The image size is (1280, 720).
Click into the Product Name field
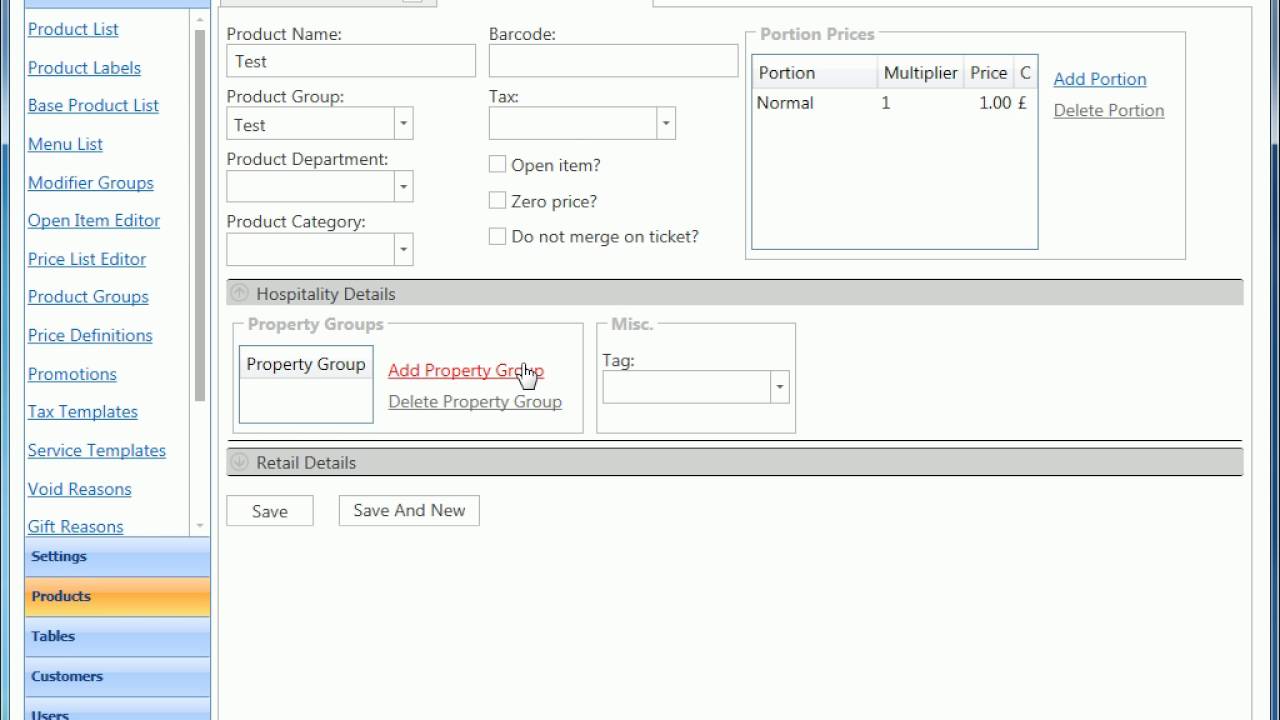tap(351, 61)
